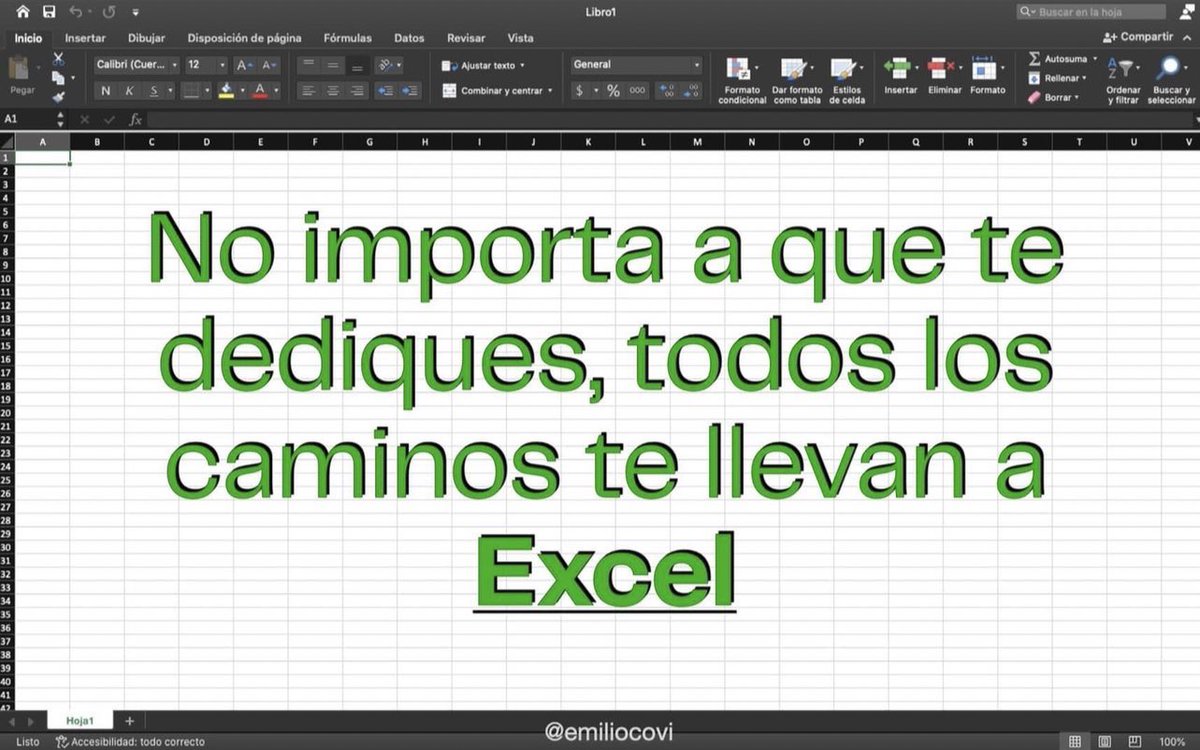Open Formato condicional menu
The image size is (1200, 750).
click(742, 80)
